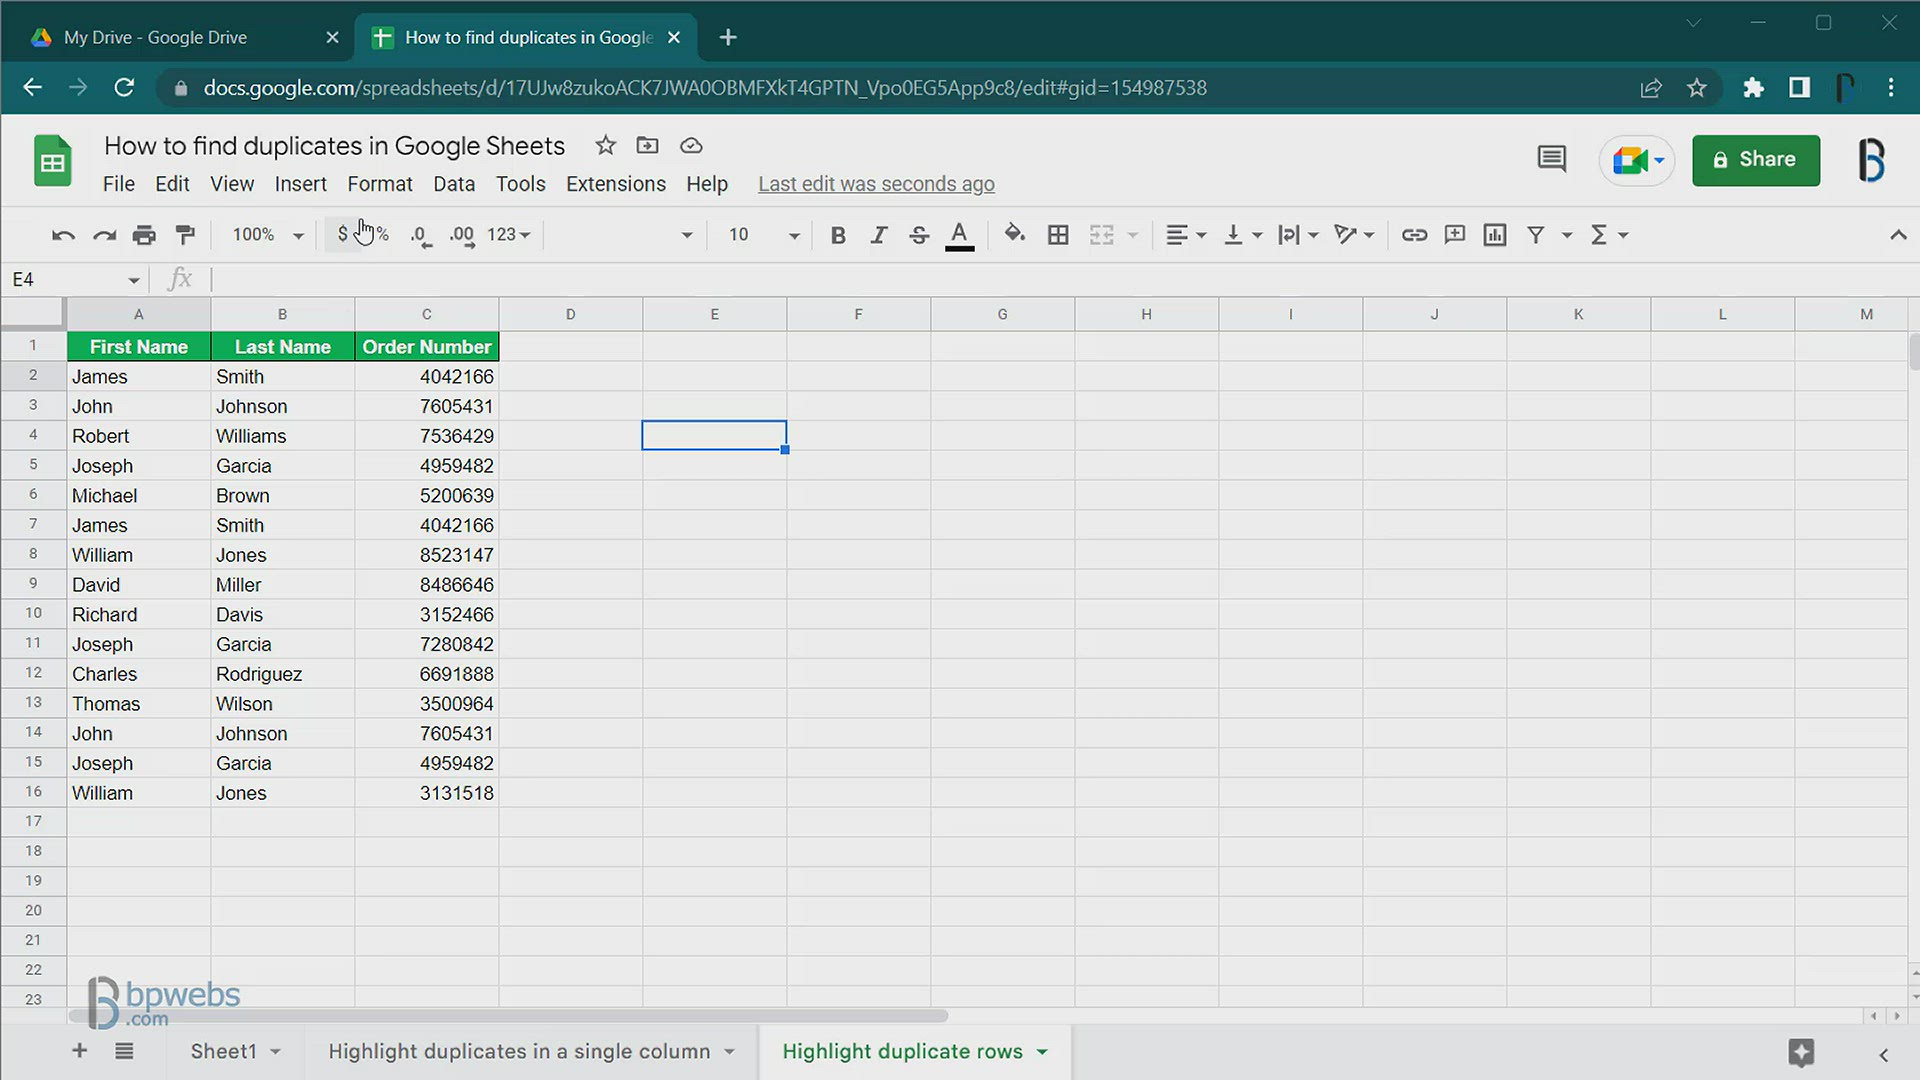
Task: Open the Data menu
Action: [x=454, y=184]
